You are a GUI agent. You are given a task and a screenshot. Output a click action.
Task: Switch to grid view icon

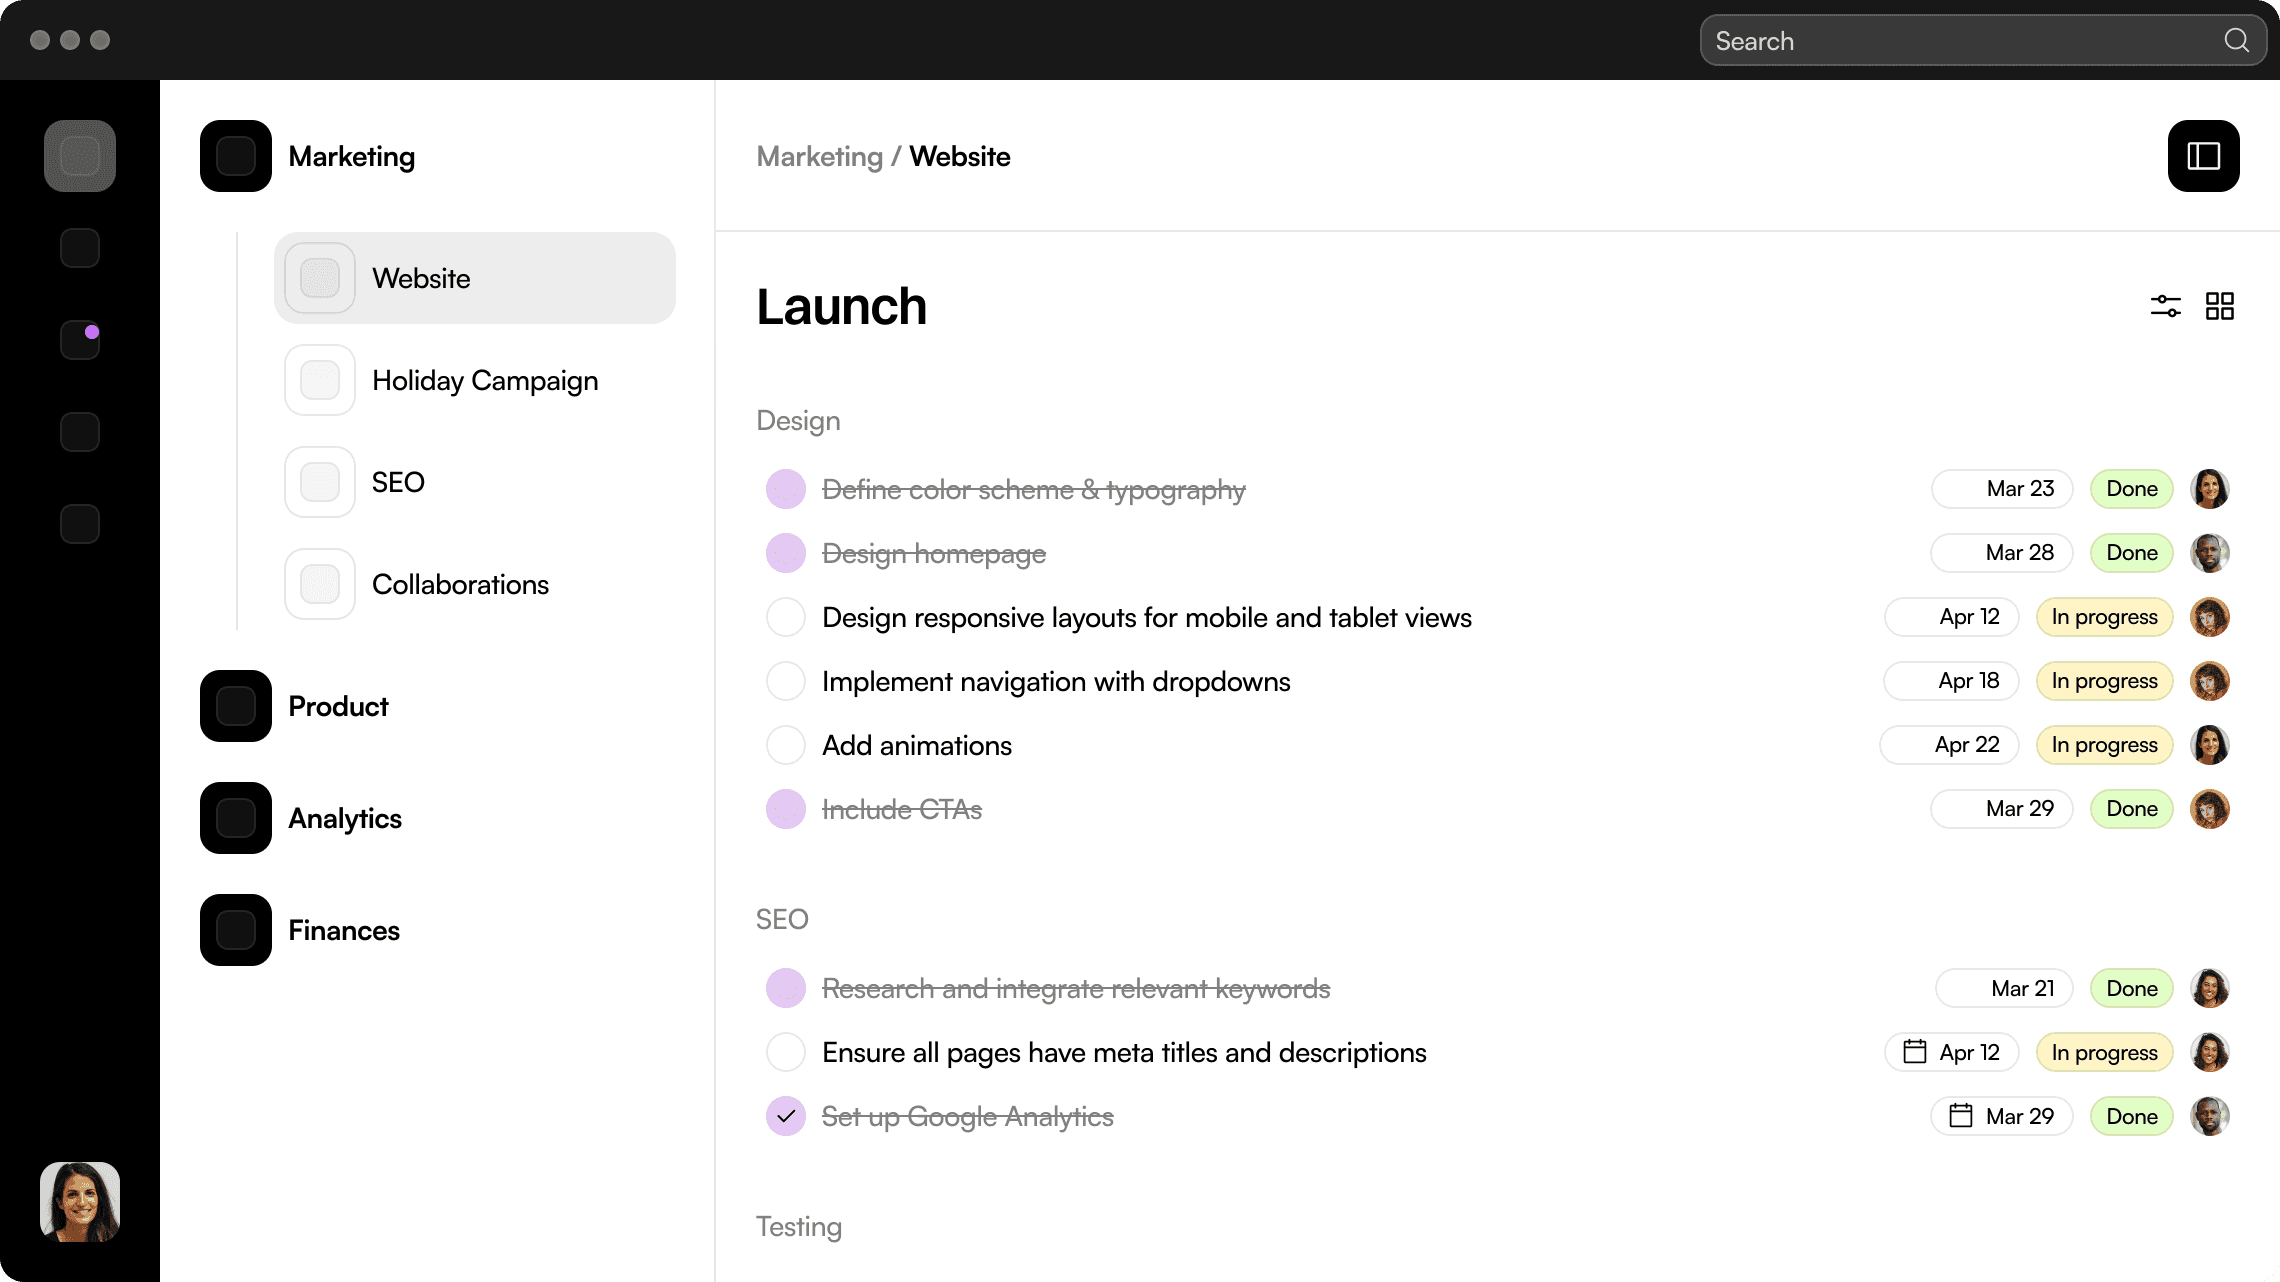pyautogui.click(x=2219, y=306)
